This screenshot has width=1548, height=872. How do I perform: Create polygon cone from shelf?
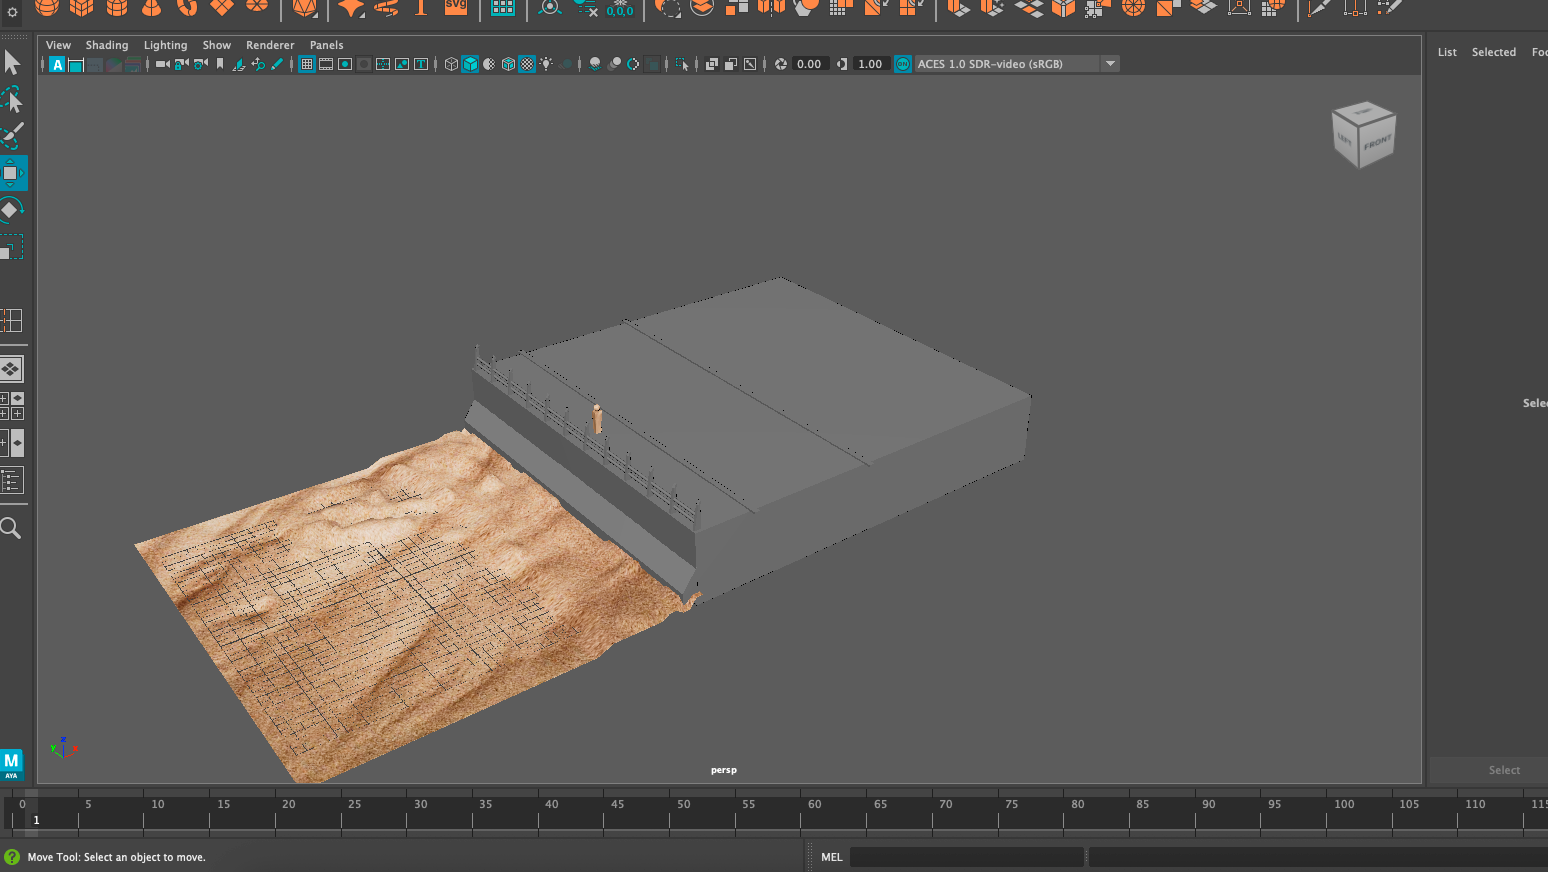(151, 7)
